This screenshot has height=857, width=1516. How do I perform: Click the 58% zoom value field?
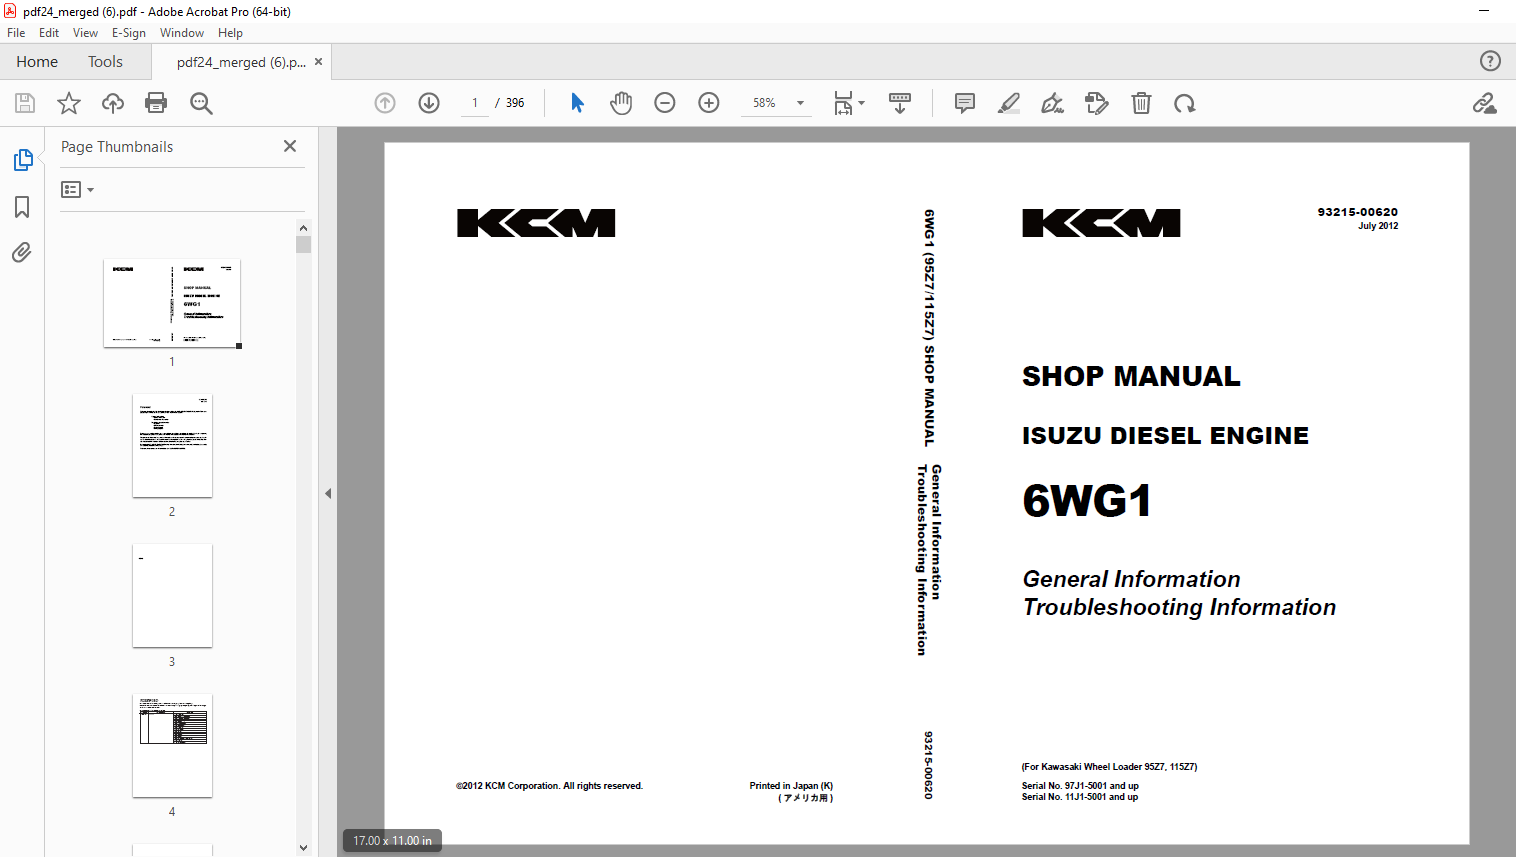point(764,103)
